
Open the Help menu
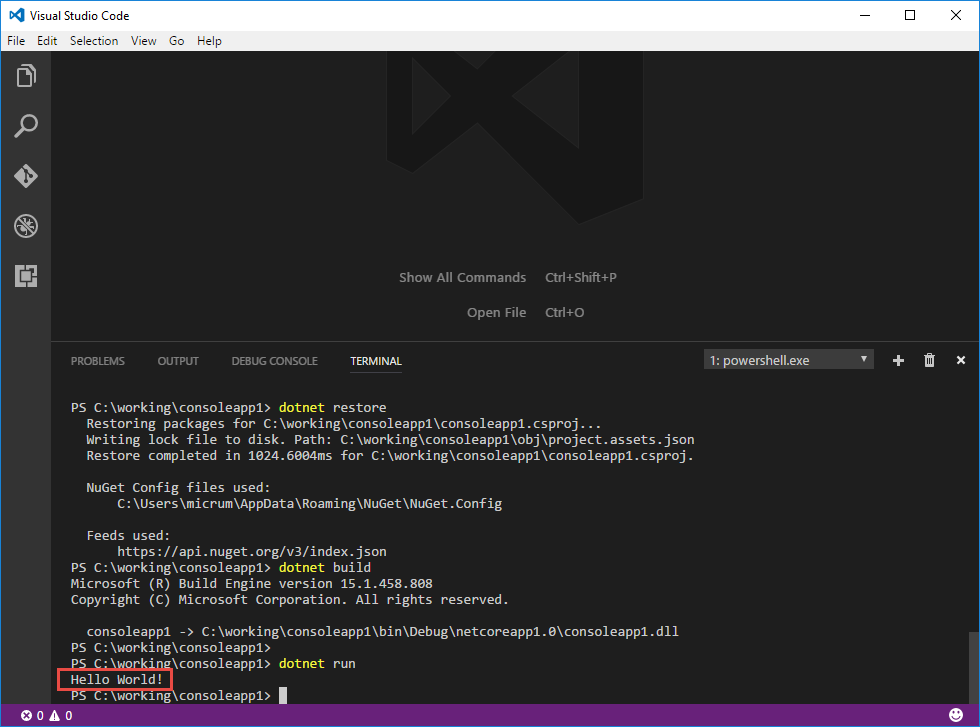pyautogui.click(x=209, y=41)
